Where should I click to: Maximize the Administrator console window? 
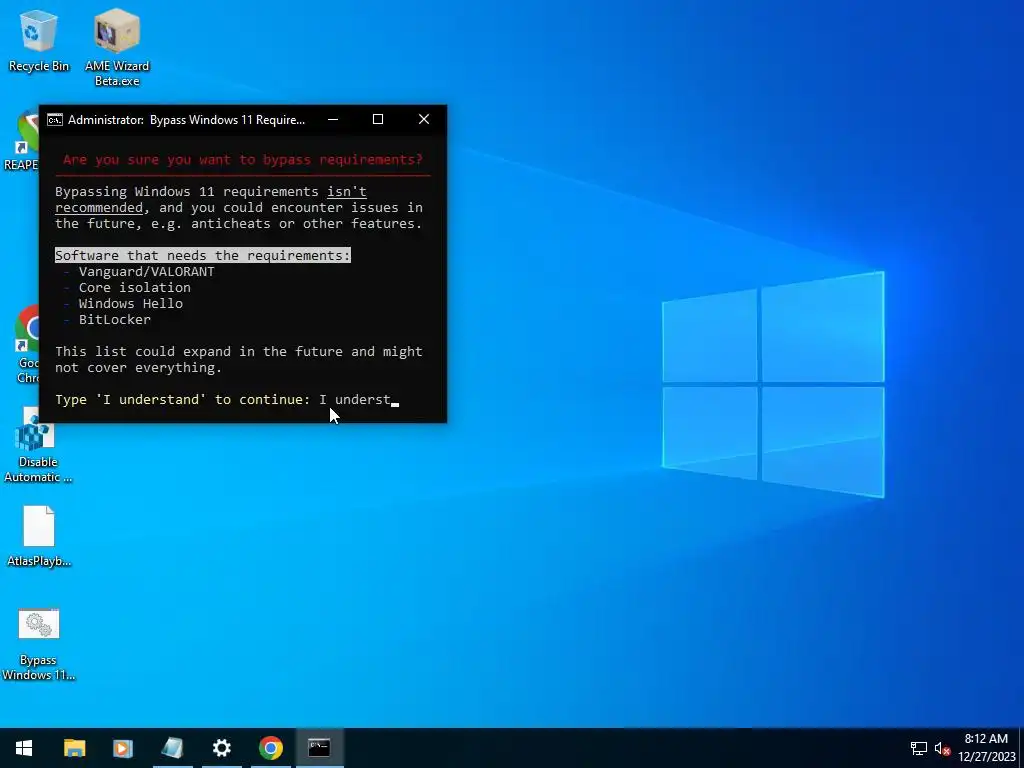pyautogui.click(x=377, y=120)
